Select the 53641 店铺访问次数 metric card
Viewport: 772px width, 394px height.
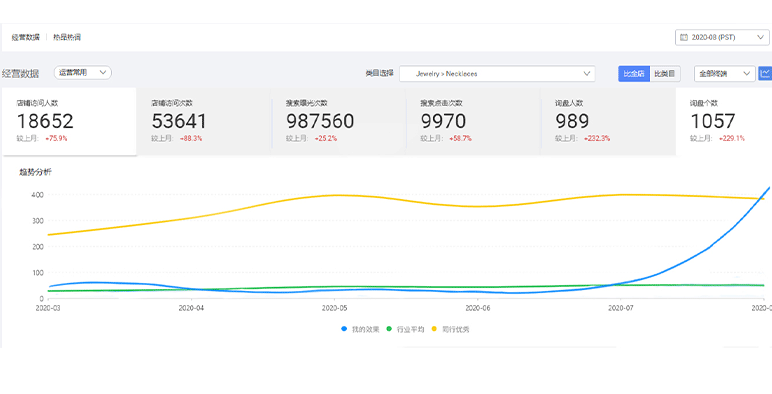(x=203, y=122)
